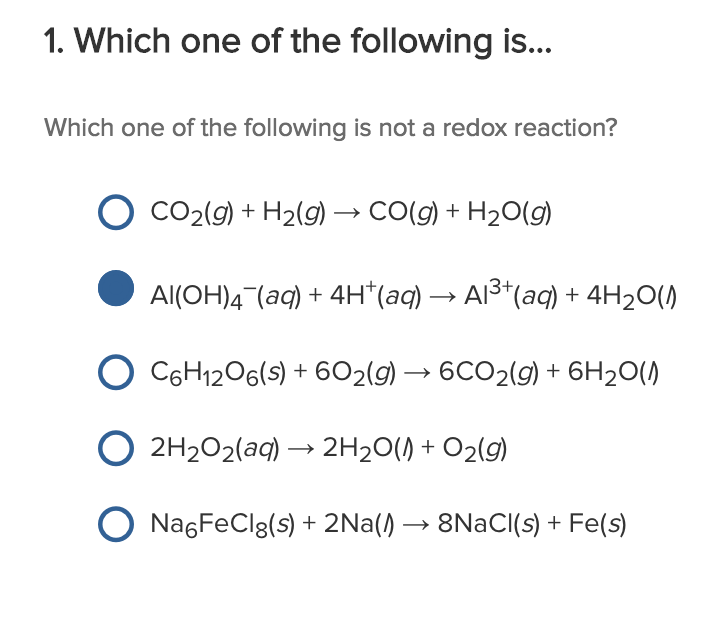704x624 pixels.
Task: Click the Na6FeCl8(s) + 2Na(l) equation text
Action: (260, 524)
